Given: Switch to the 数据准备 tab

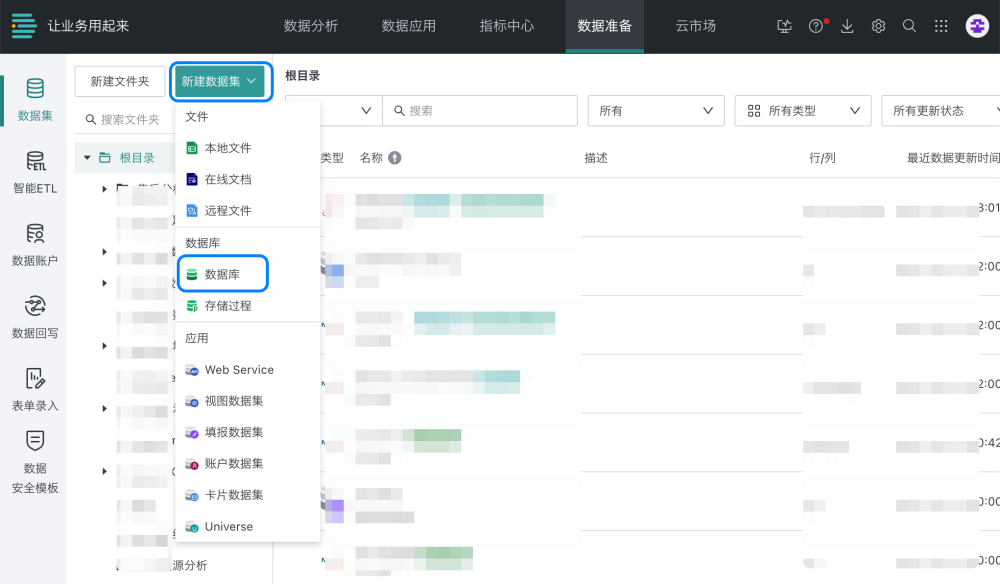Looking at the screenshot, I should (605, 26).
